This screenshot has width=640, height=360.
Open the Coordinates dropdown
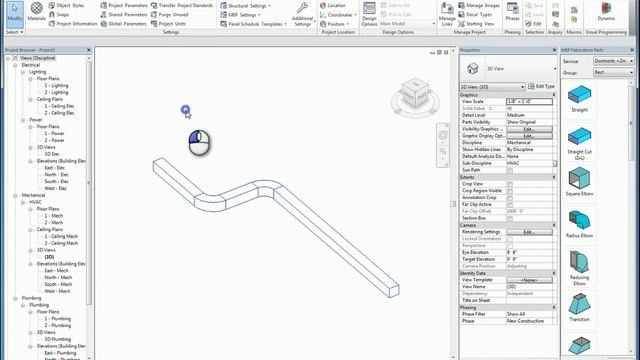(x=338, y=15)
